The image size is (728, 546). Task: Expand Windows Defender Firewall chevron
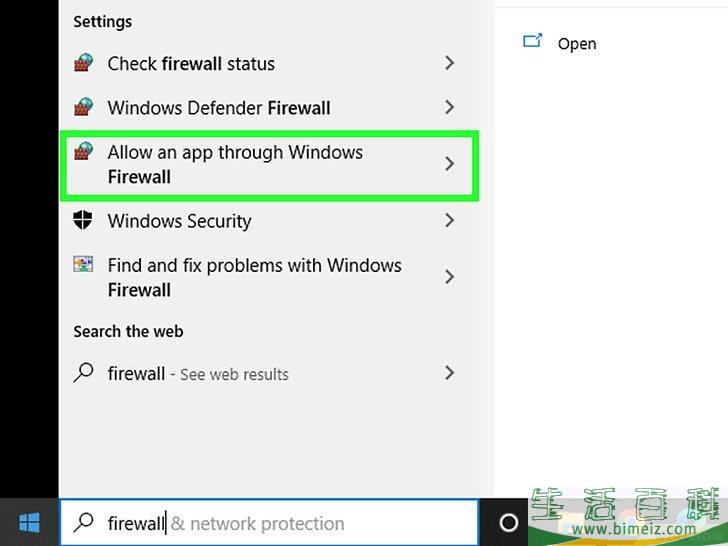click(x=449, y=107)
